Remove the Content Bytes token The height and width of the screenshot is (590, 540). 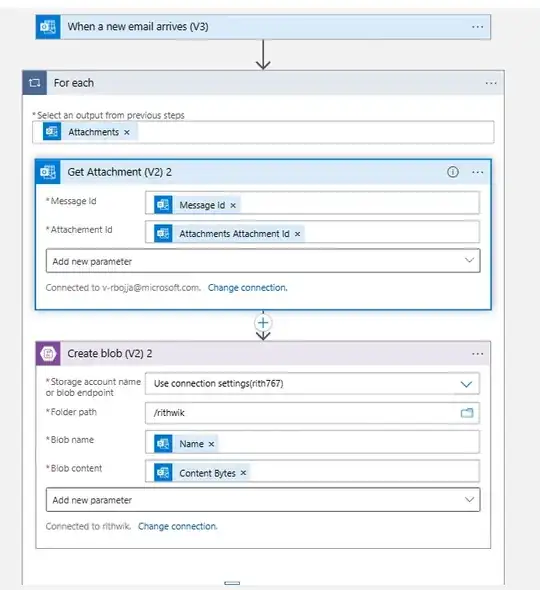(x=243, y=473)
